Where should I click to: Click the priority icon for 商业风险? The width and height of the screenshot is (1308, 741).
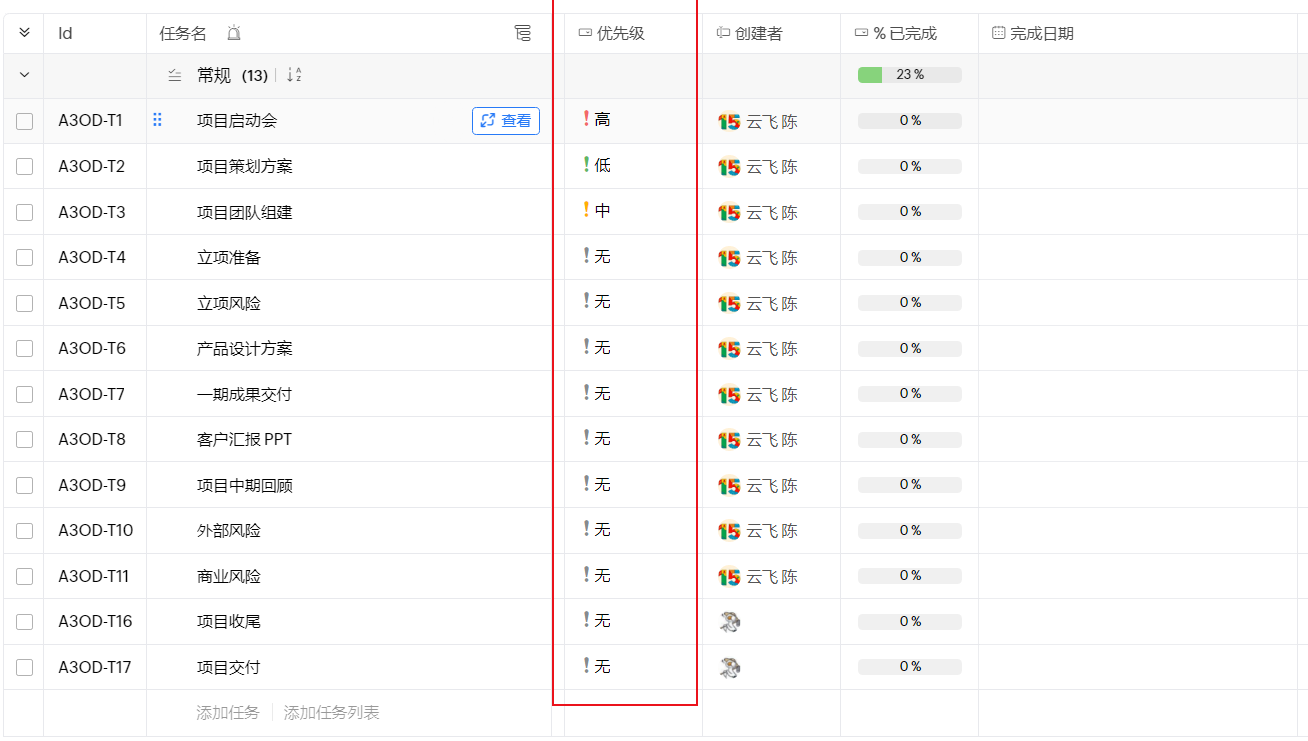(x=586, y=575)
